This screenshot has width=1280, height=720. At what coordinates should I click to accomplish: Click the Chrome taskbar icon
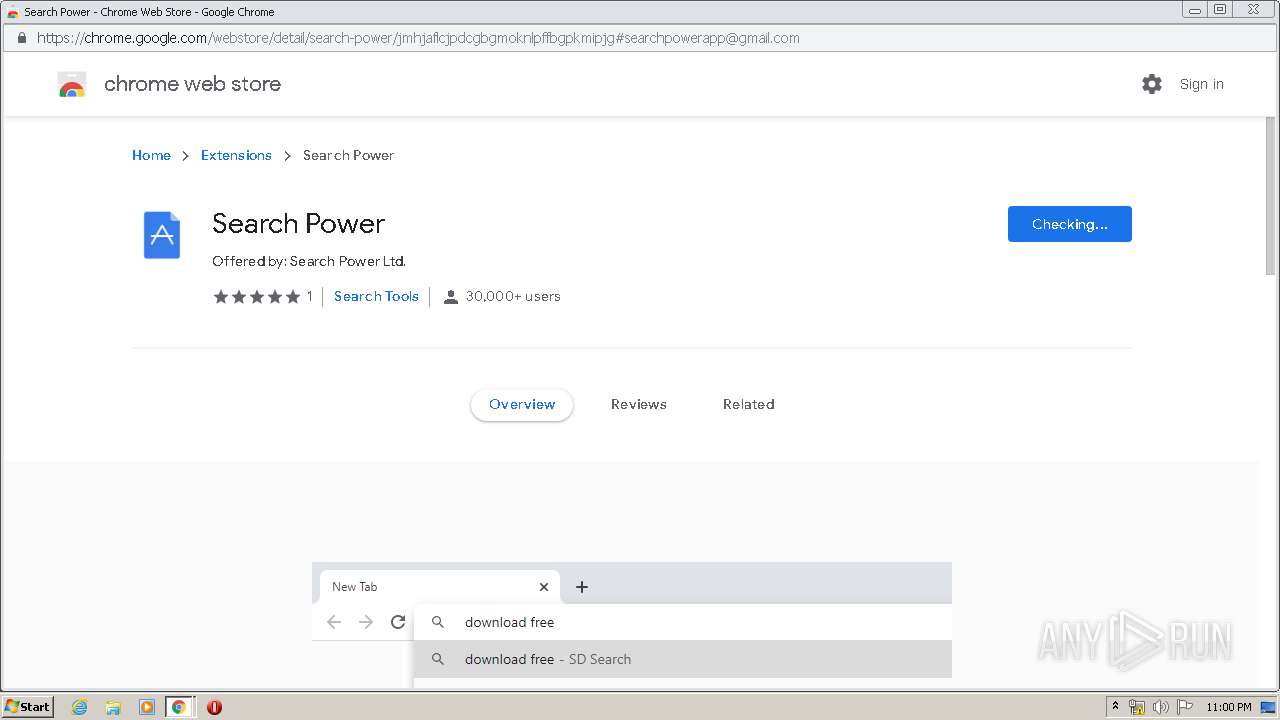click(x=179, y=707)
